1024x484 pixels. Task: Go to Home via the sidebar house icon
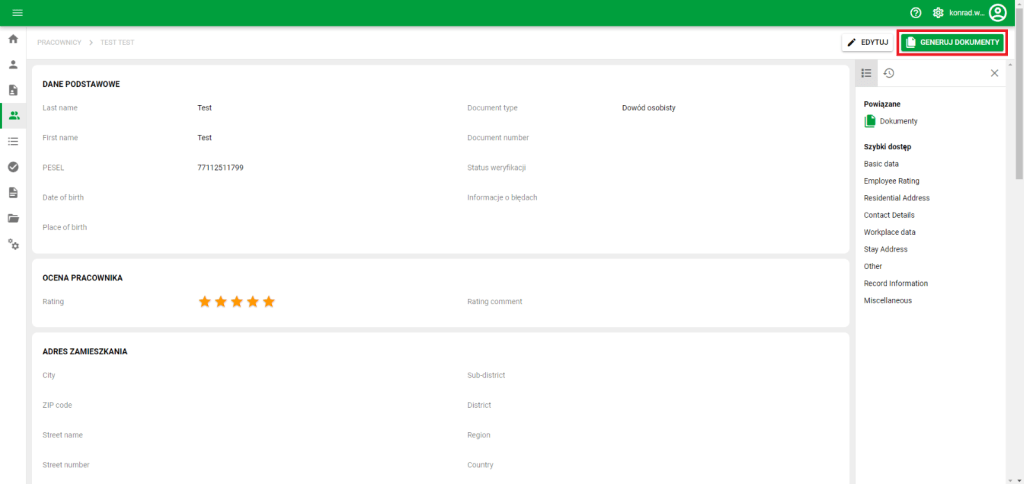[13, 39]
